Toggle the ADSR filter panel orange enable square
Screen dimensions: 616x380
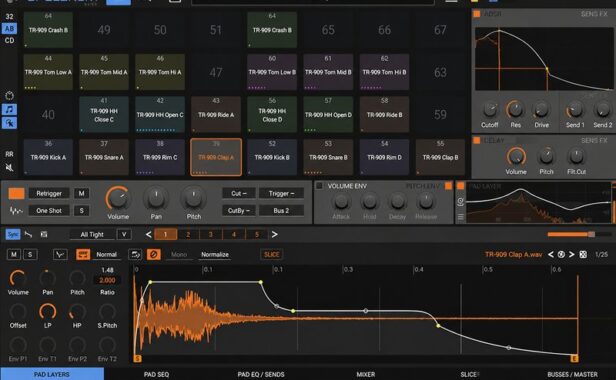point(477,14)
